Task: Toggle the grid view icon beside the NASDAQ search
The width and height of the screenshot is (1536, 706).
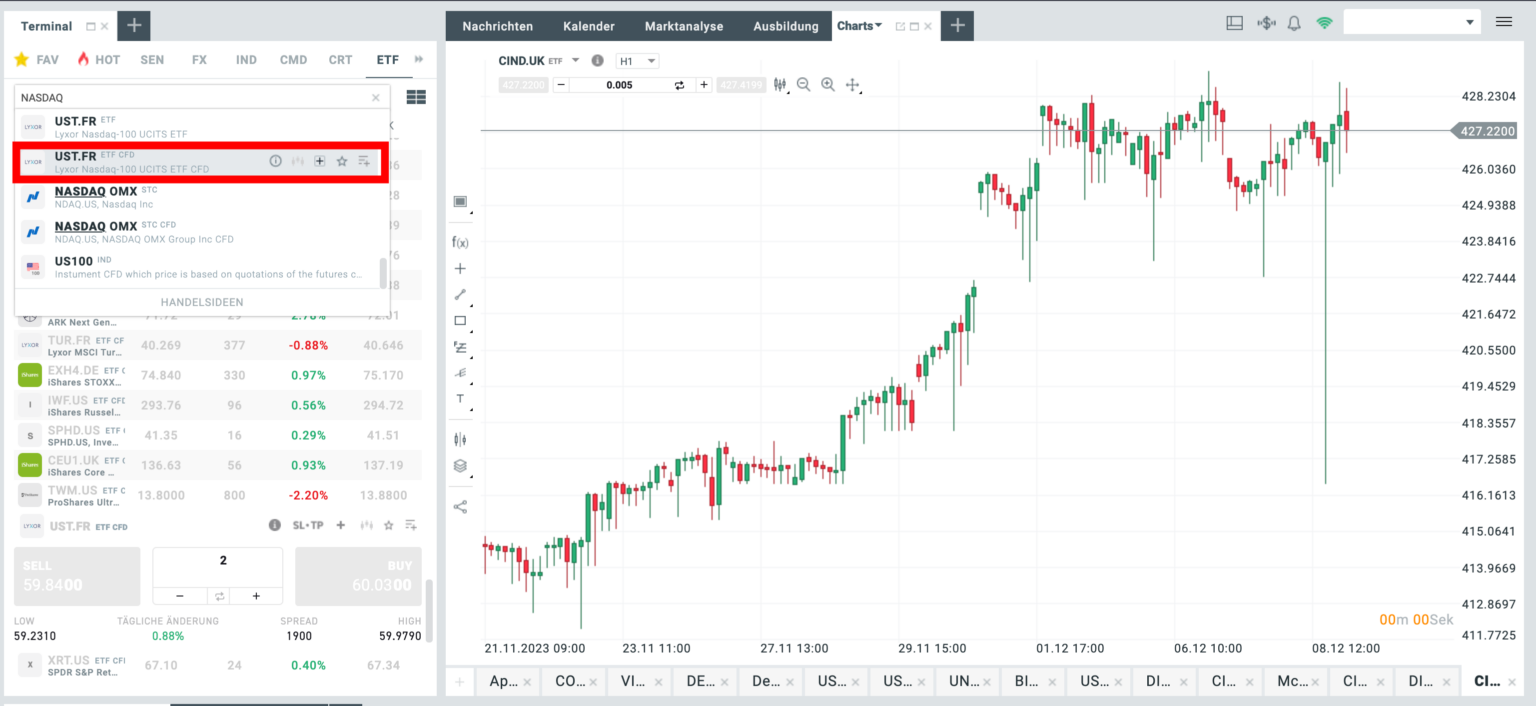Action: point(416,96)
